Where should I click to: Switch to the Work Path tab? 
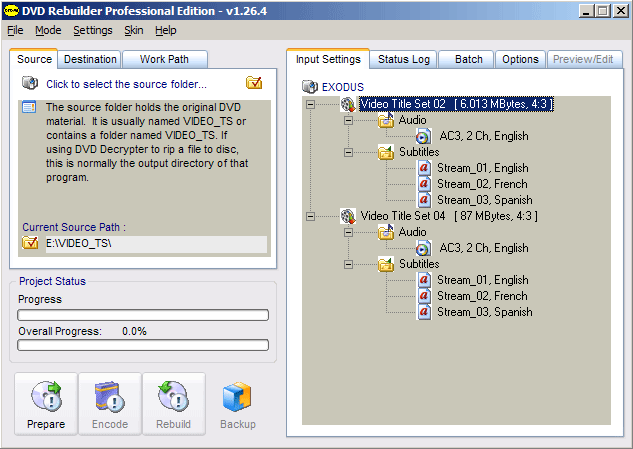pos(164,59)
